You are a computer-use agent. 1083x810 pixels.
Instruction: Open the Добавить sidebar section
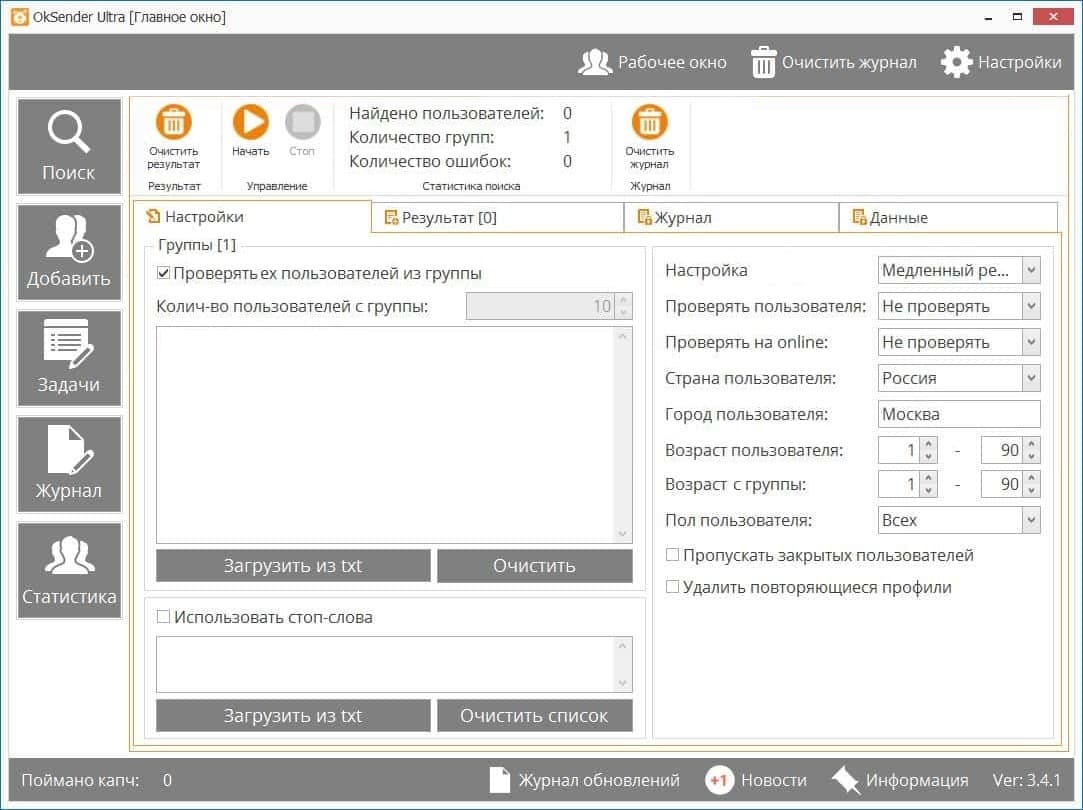pos(68,252)
